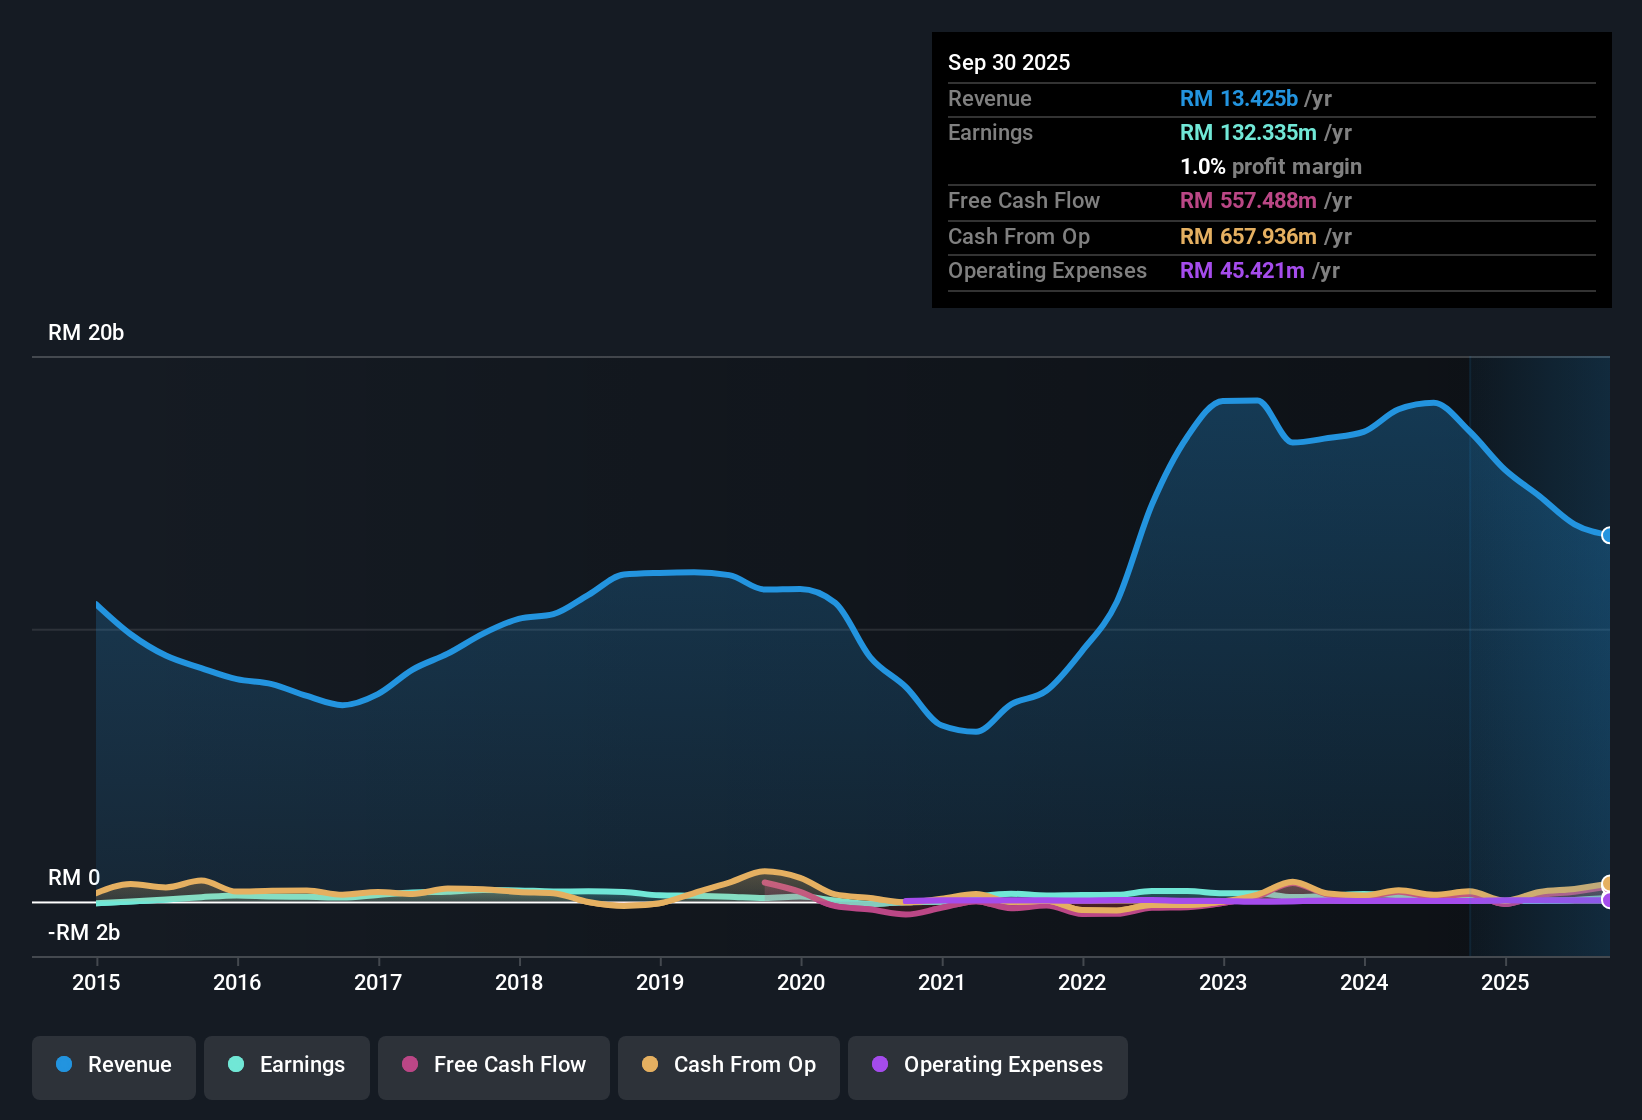The width and height of the screenshot is (1642, 1120).
Task: Toggle the Revenue series visibility
Action: click(113, 1065)
